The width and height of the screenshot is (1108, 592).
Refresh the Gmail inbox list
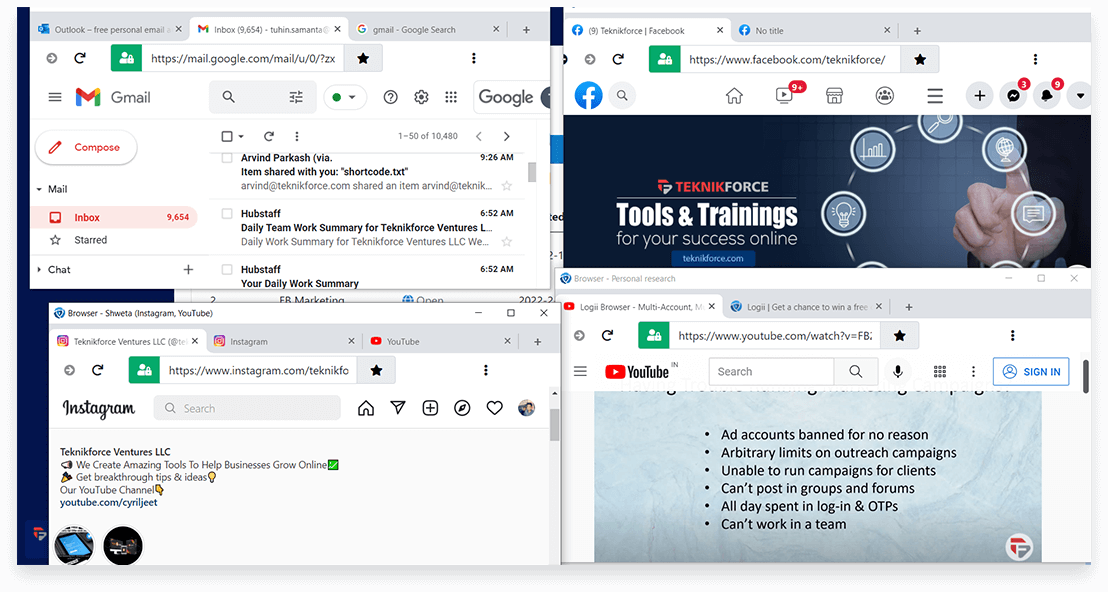coord(269,136)
